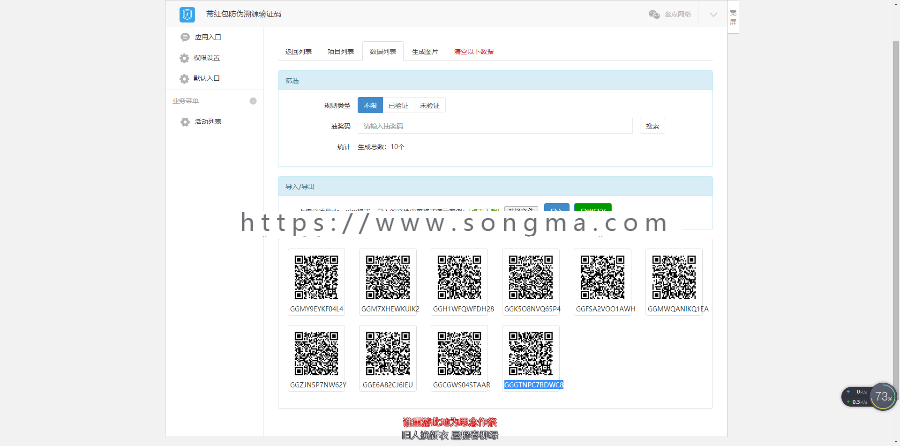The image size is (900, 446).
Task: Click the app title text in header
Action: 244,14
